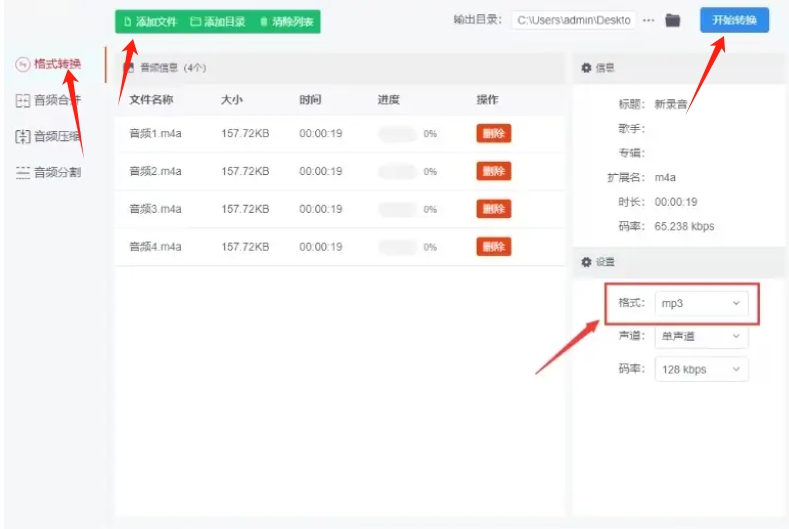Image resolution: width=789 pixels, height=529 pixels.
Task: Delete 音频3.m4a with its 删除 button
Action: click(494, 209)
